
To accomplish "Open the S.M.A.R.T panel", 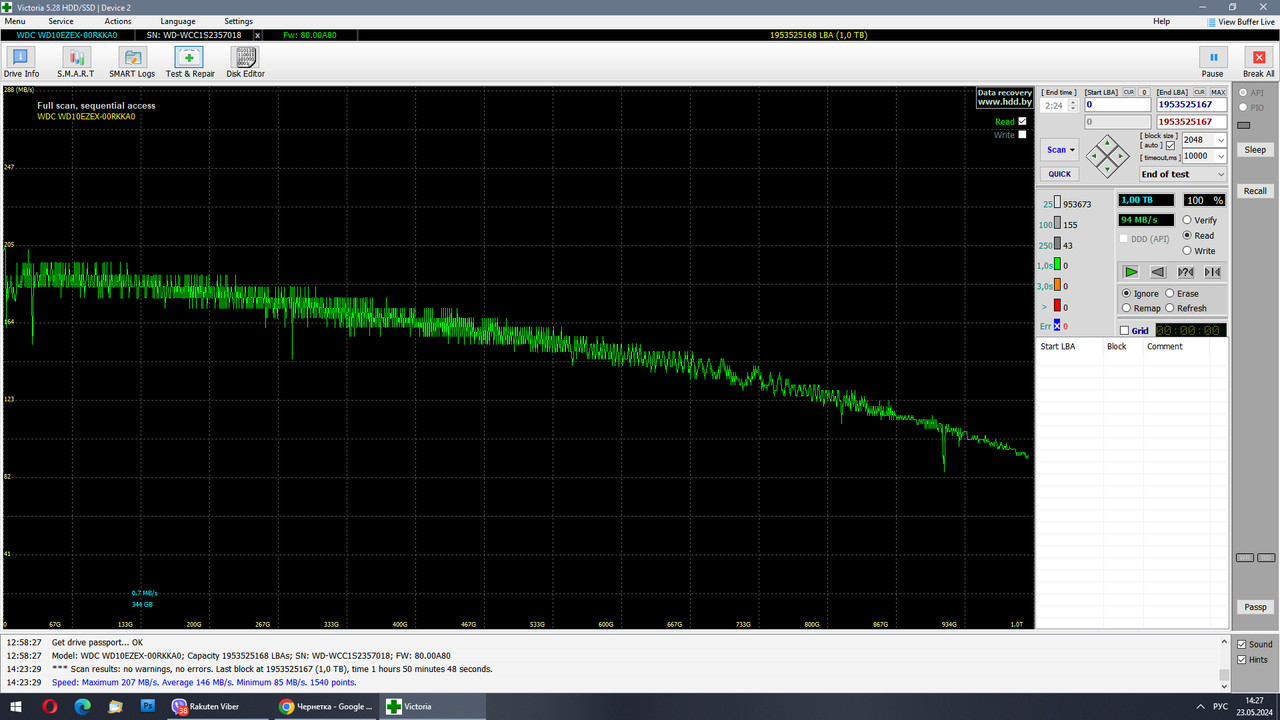I will pos(75,63).
